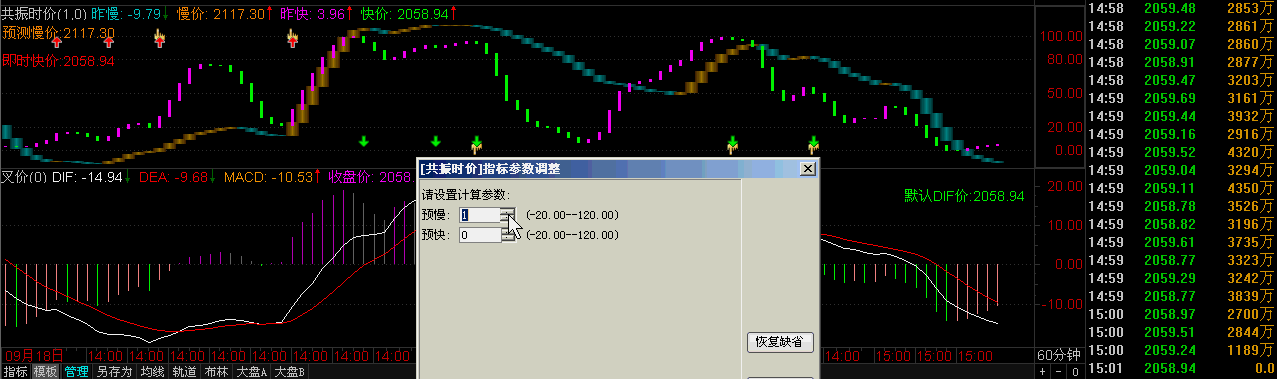1279x381 pixels.
Task: Click the yellow hand signal icon near top center
Action: pos(293,39)
